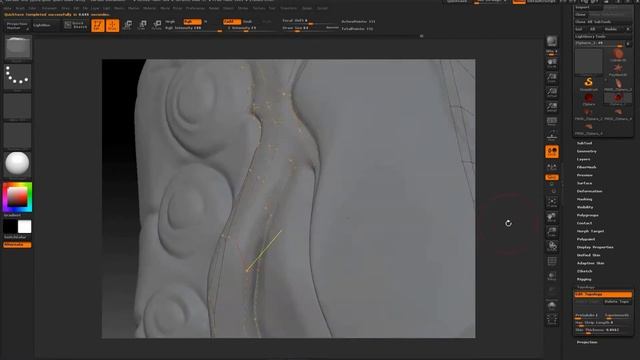The height and width of the screenshot is (360, 640).
Task: Activate the Quick Sketch button
Action: click(76, 25)
